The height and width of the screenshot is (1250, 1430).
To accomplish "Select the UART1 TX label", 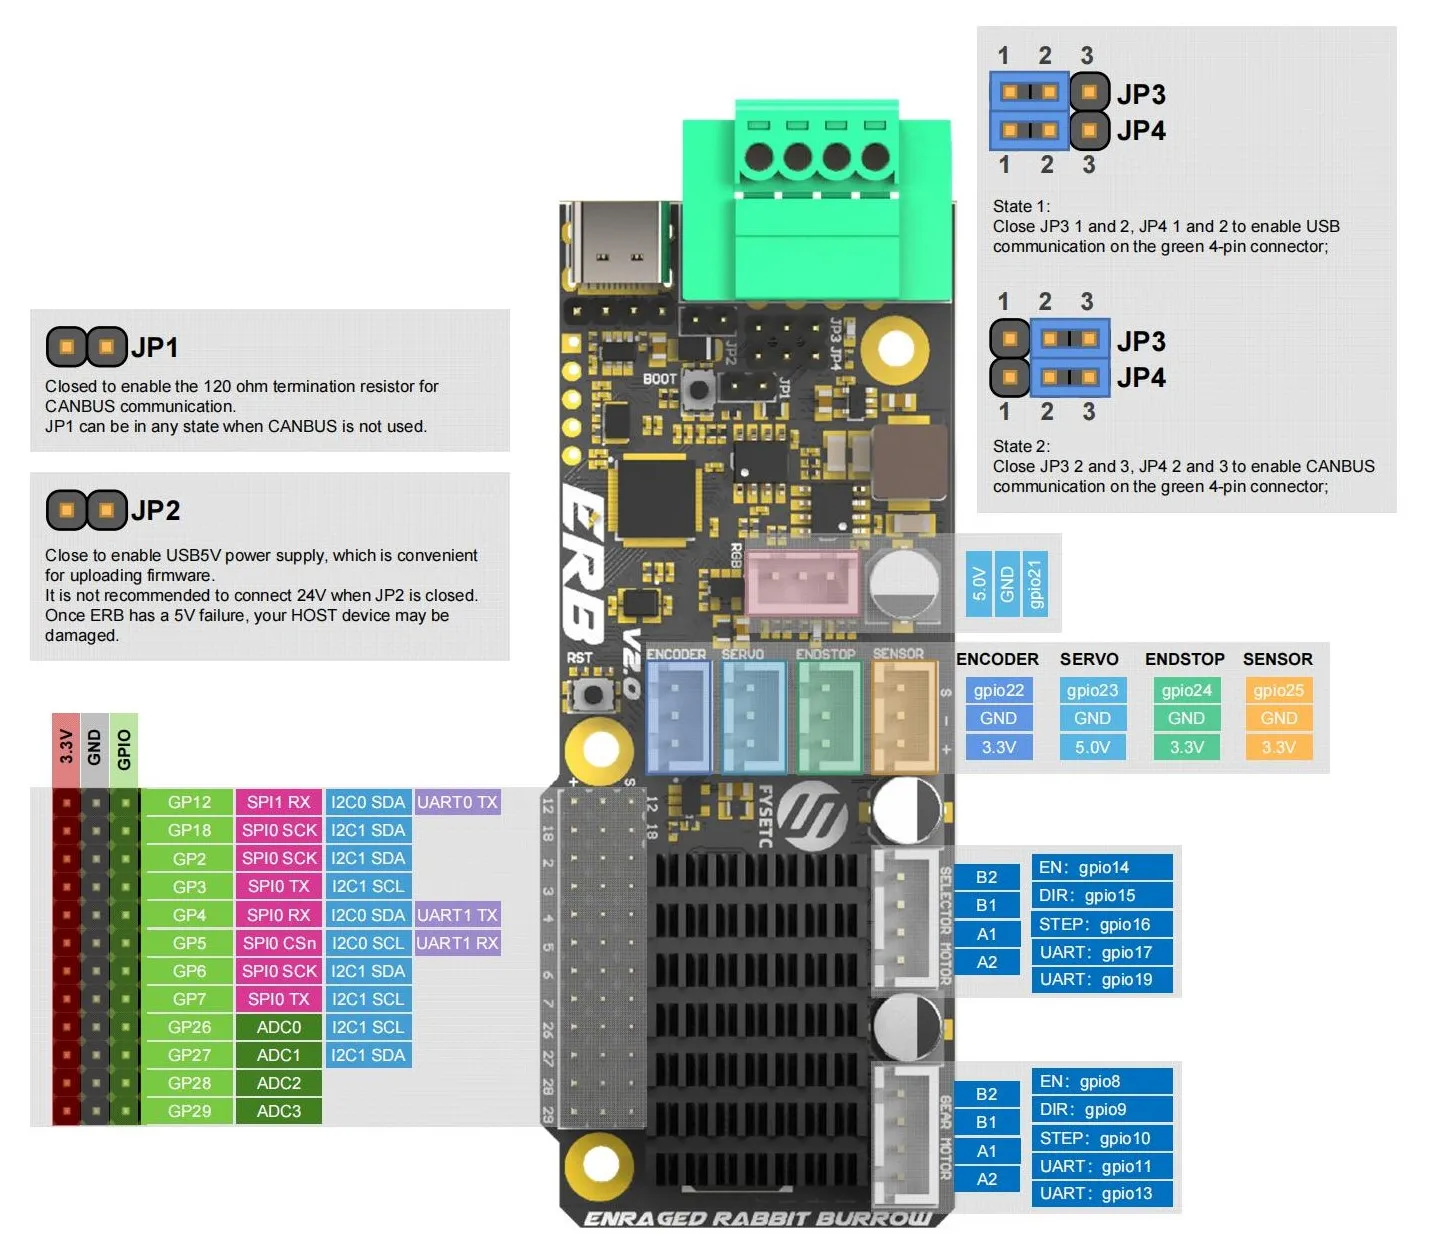I will [457, 915].
